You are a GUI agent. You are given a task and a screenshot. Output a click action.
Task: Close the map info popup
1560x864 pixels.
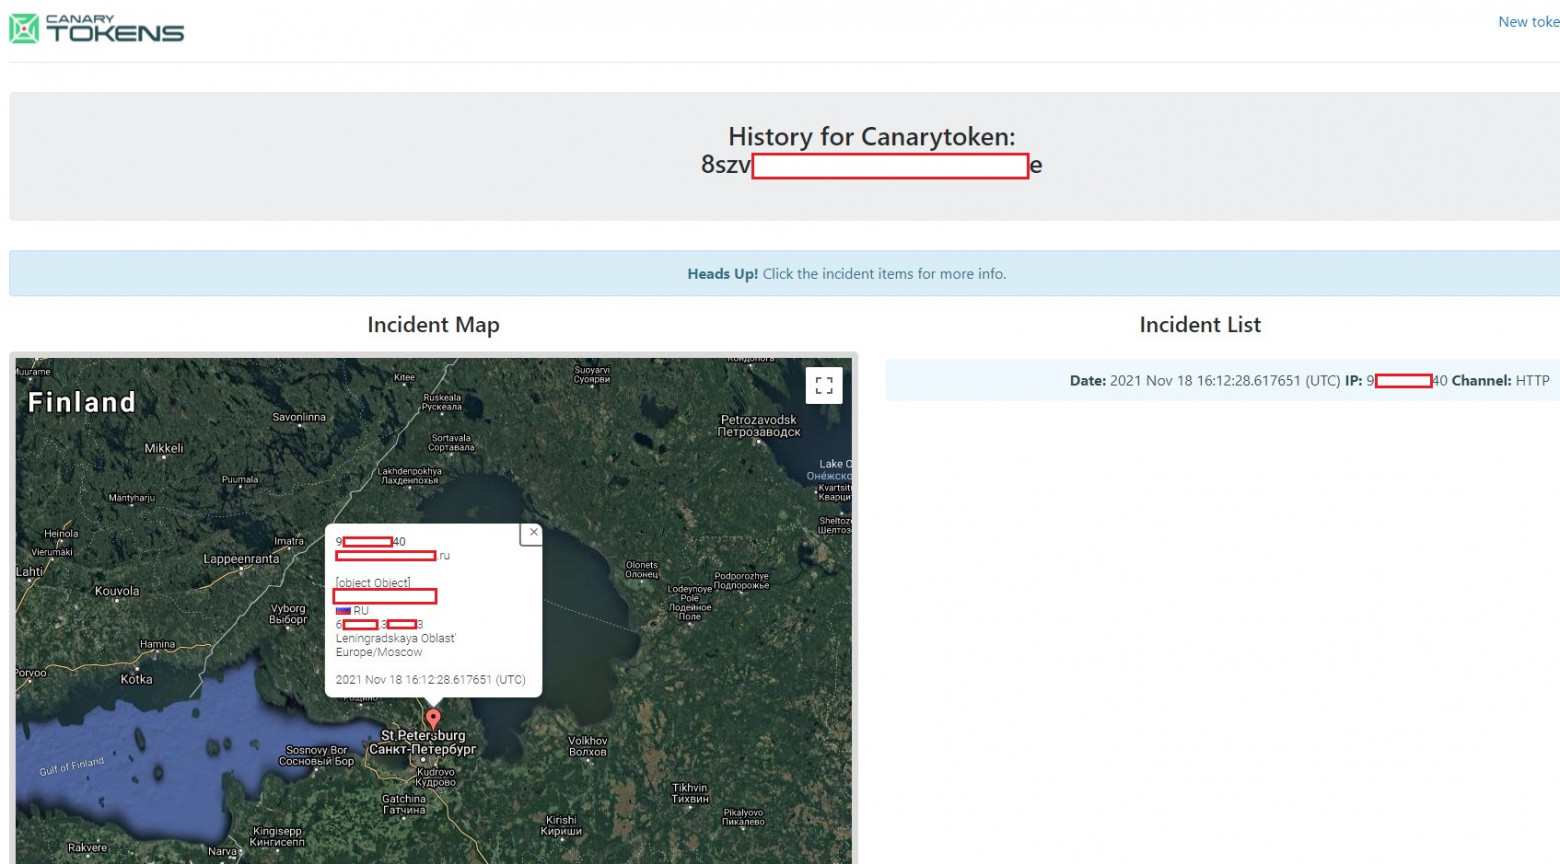(533, 533)
